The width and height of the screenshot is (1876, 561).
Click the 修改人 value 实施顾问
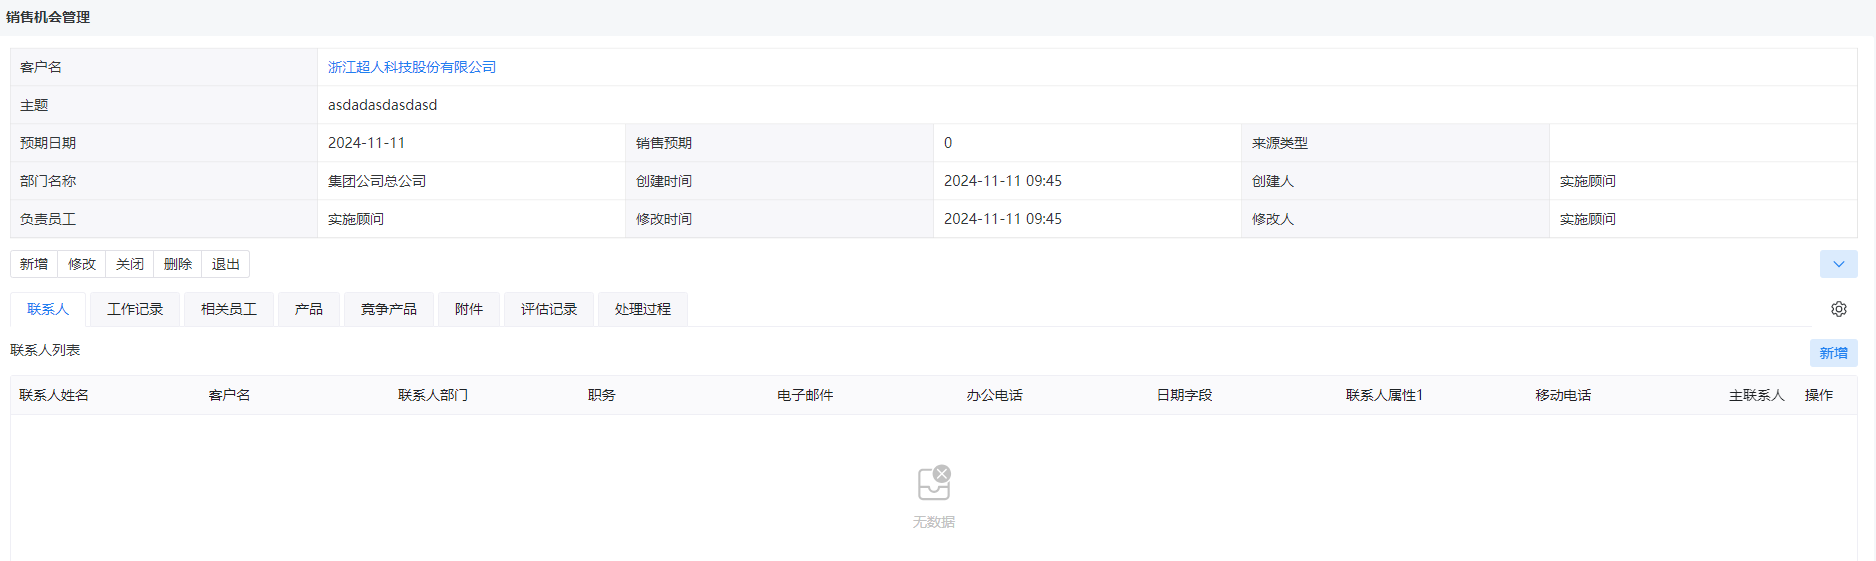(x=1588, y=219)
